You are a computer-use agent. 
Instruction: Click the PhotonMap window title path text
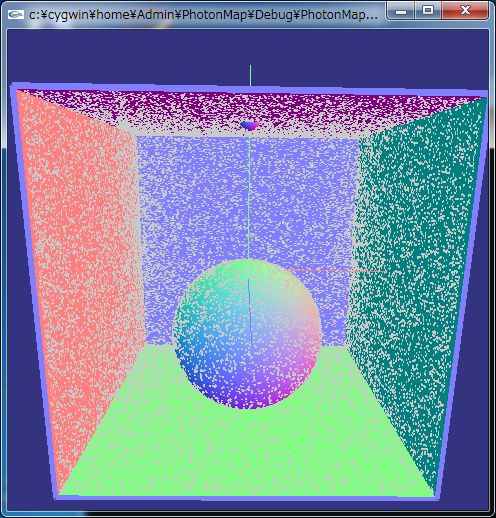click(x=203, y=14)
